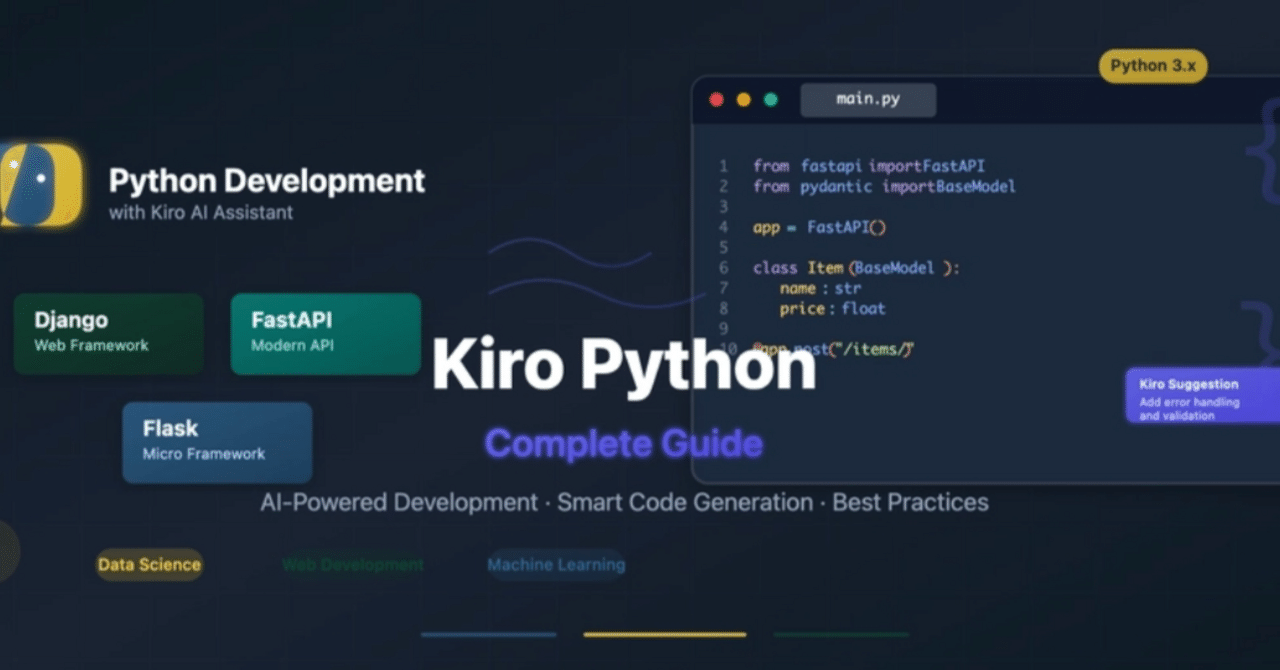Select the FastAPI Modern API card
The width and height of the screenshot is (1280, 670).
pos(325,334)
